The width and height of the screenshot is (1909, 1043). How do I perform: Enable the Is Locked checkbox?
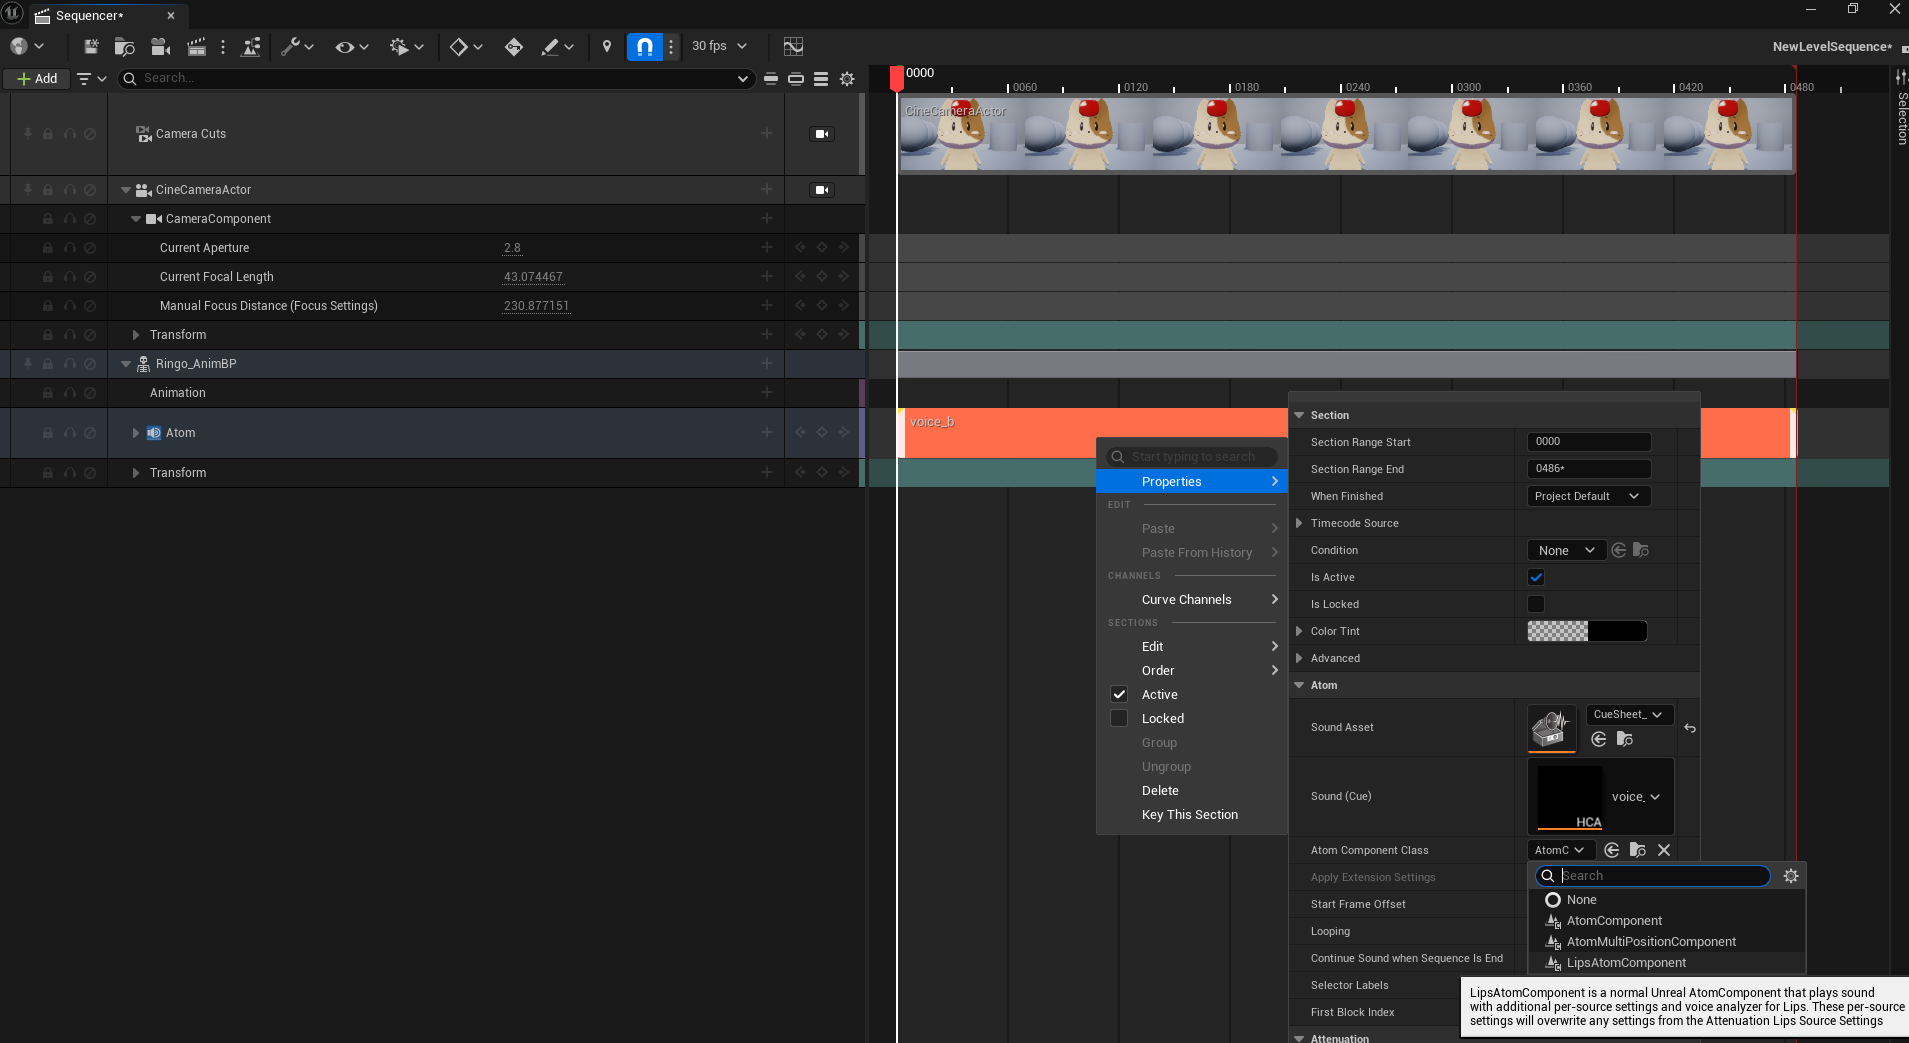1536,604
